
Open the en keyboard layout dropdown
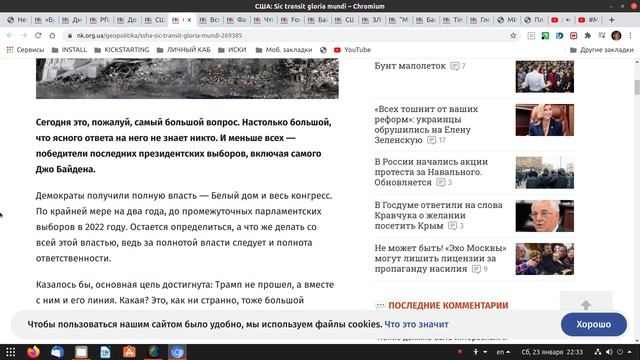(503, 352)
